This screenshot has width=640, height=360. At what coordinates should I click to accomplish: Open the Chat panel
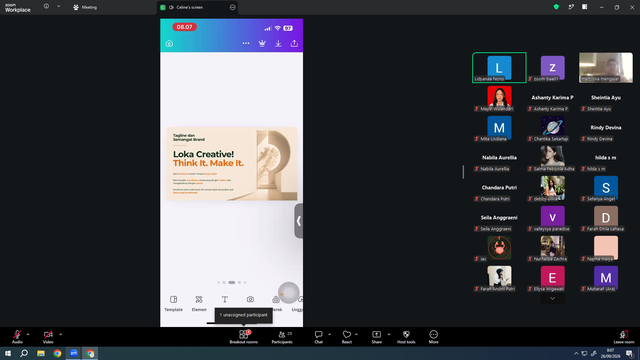pos(318,337)
